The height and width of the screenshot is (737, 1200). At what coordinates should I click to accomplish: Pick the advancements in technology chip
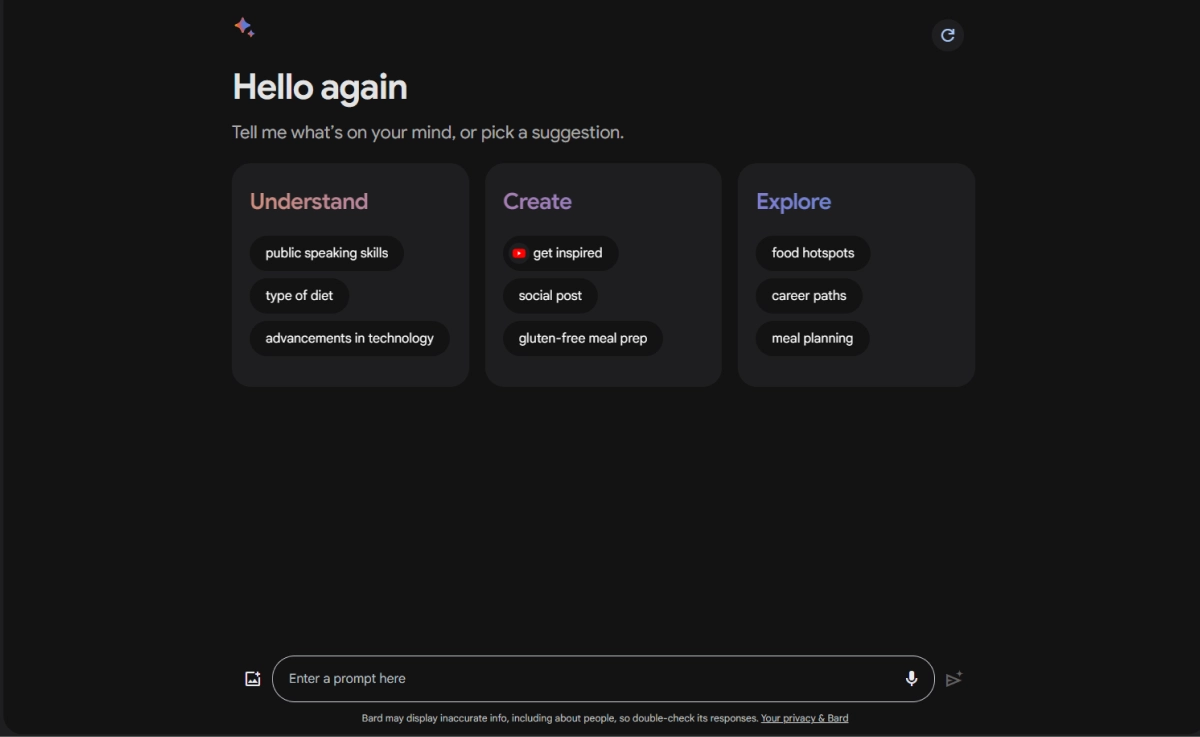click(x=349, y=338)
